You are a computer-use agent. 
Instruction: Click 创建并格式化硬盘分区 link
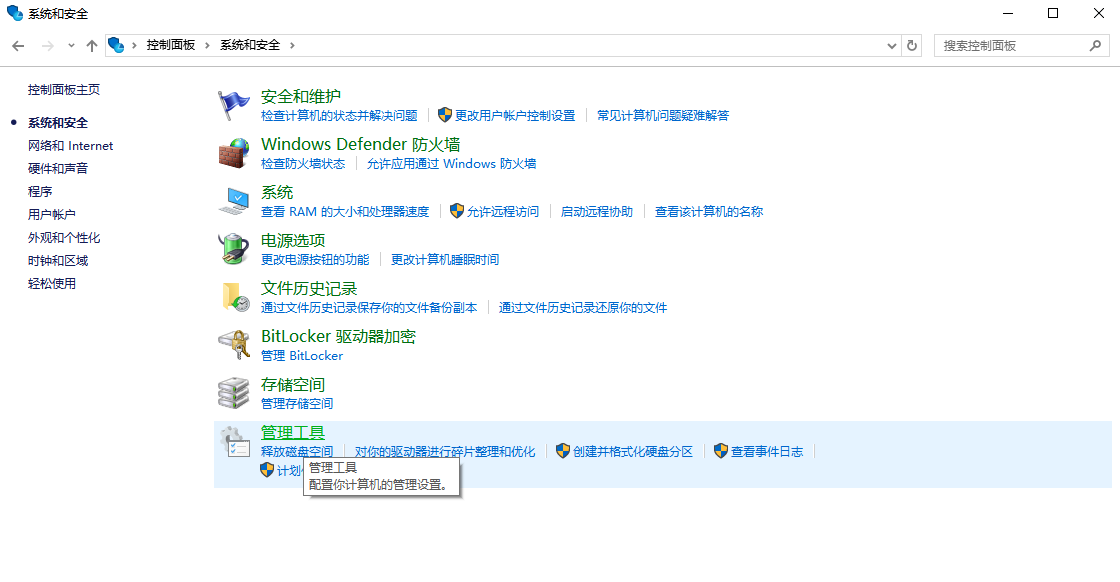[x=633, y=451]
